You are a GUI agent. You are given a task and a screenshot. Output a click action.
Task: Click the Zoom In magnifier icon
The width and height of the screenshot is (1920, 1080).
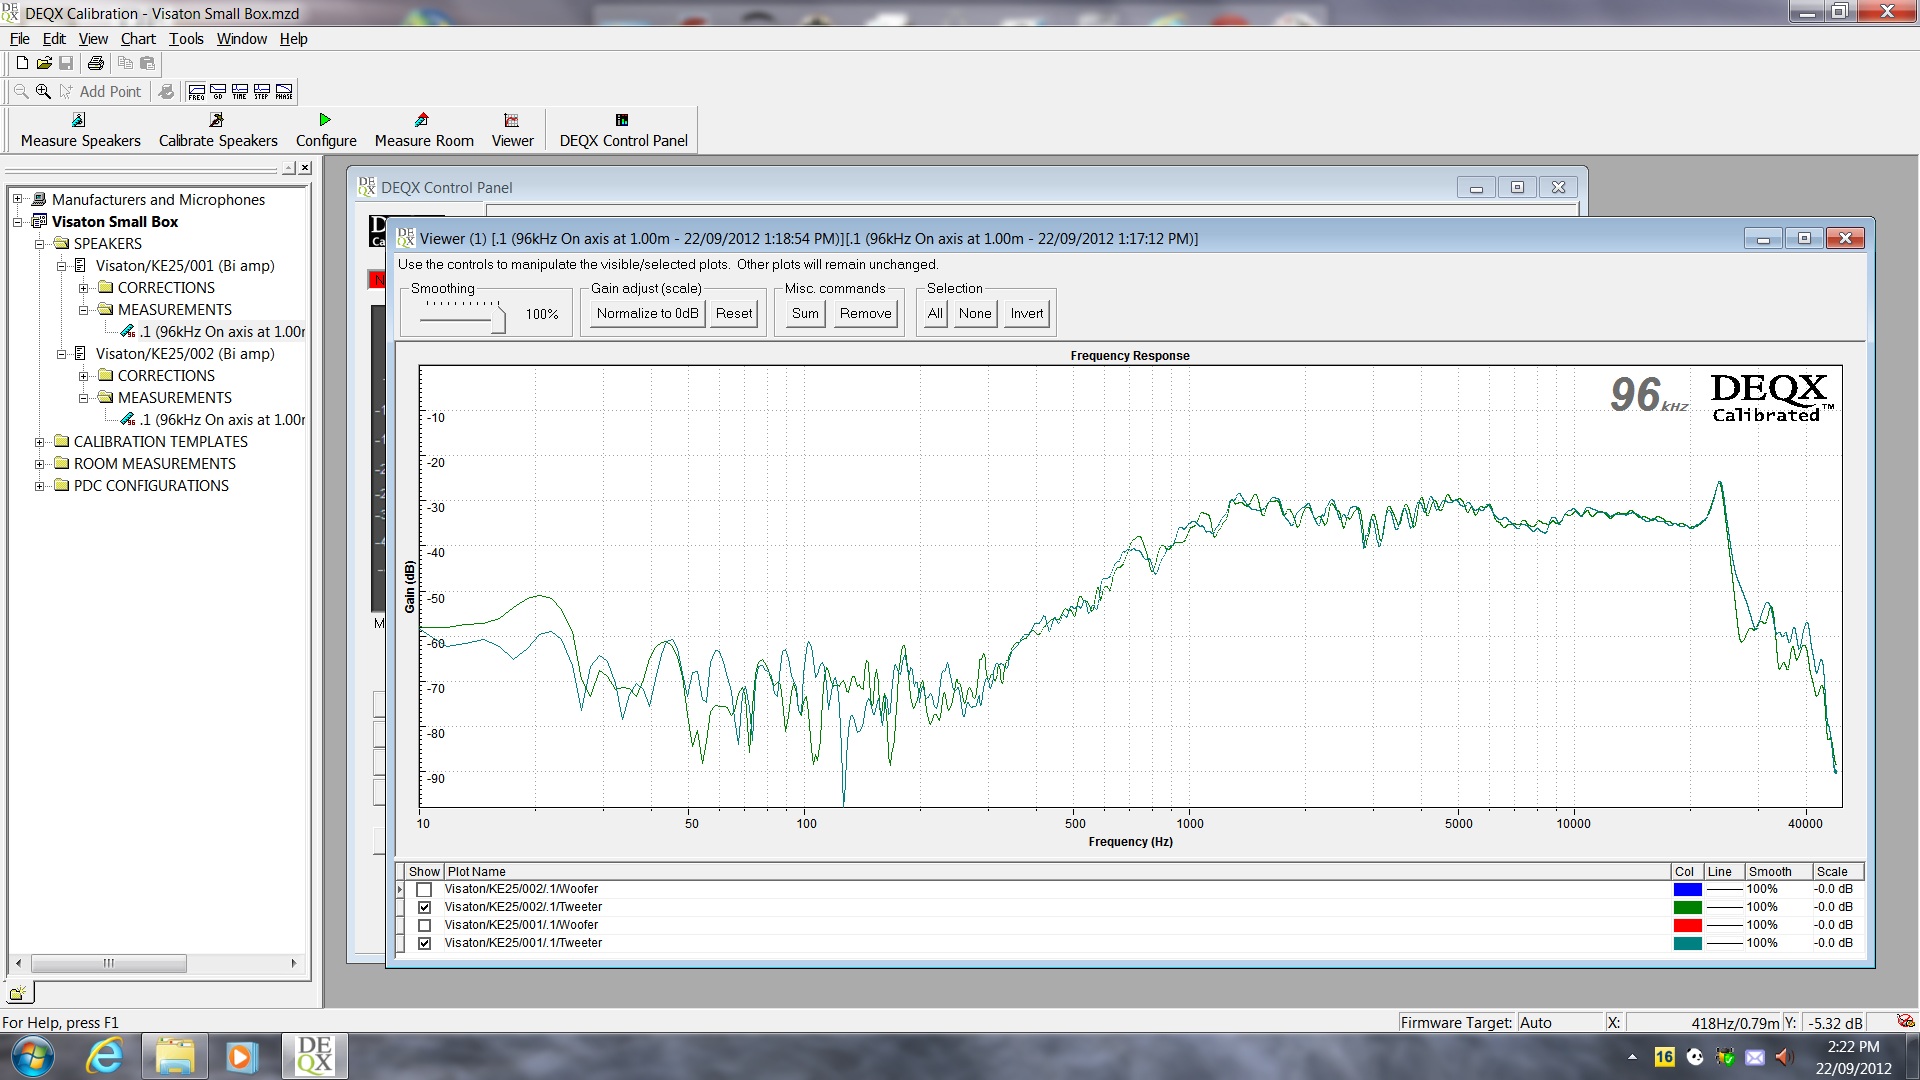(43, 91)
